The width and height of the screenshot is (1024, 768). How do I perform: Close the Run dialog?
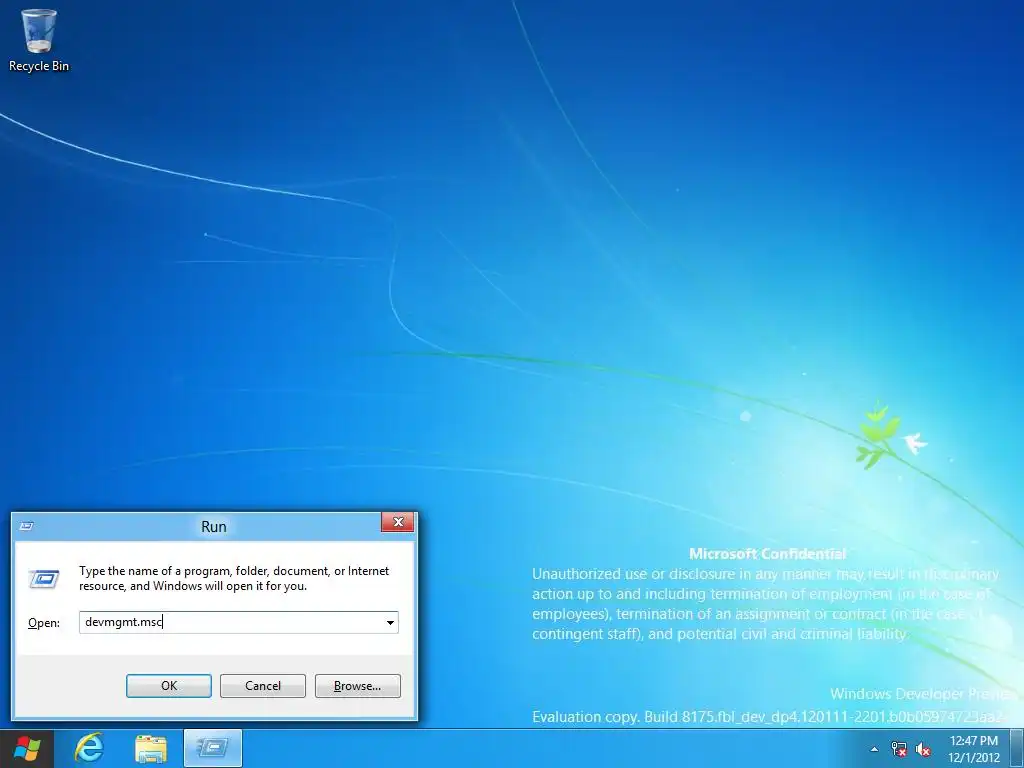click(x=398, y=522)
